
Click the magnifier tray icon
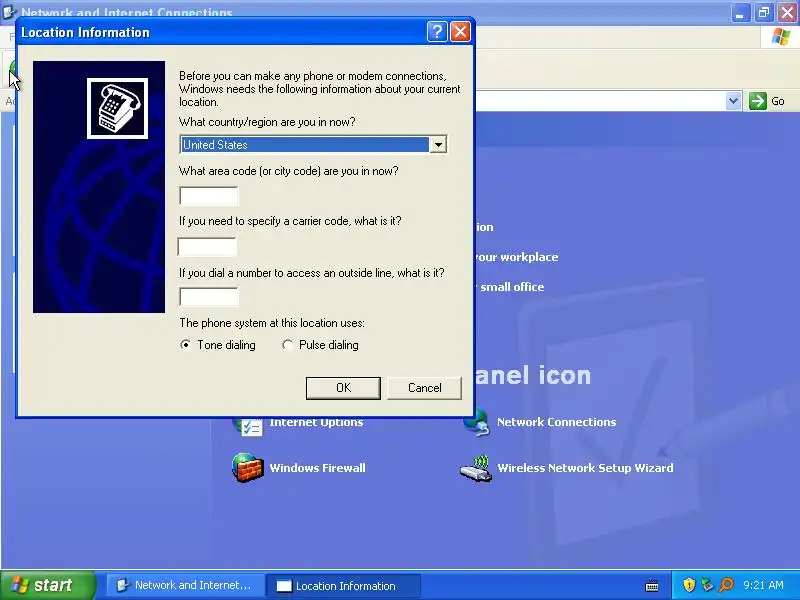[x=726, y=585]
